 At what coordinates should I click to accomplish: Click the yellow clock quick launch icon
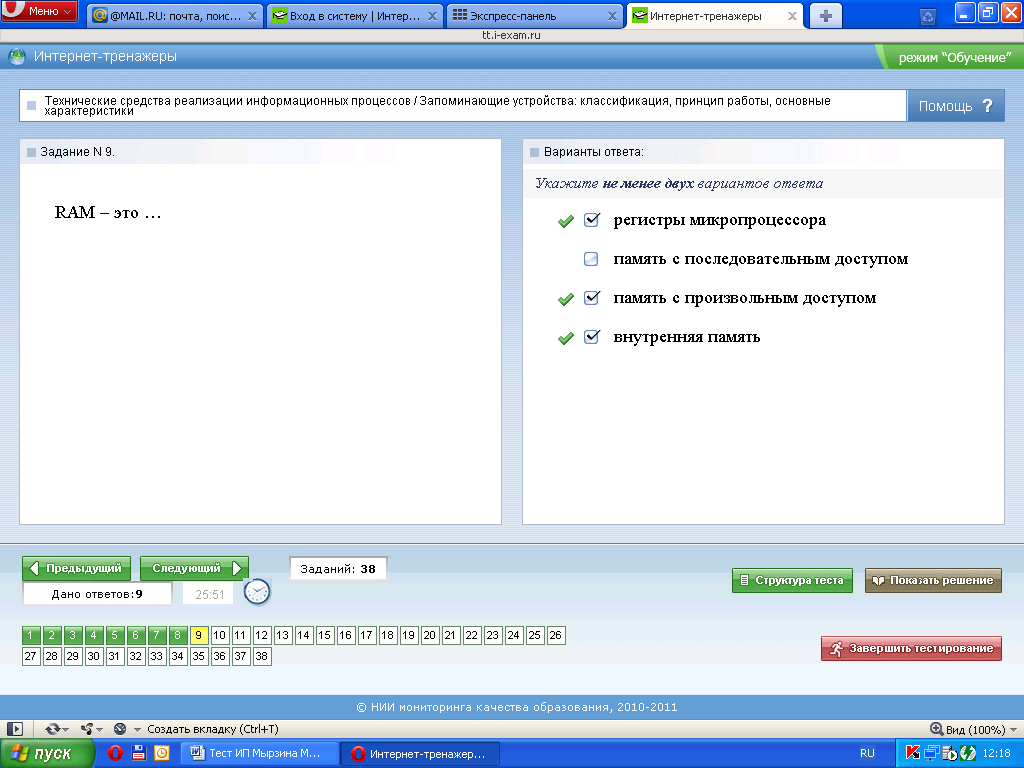pos(161,754)
